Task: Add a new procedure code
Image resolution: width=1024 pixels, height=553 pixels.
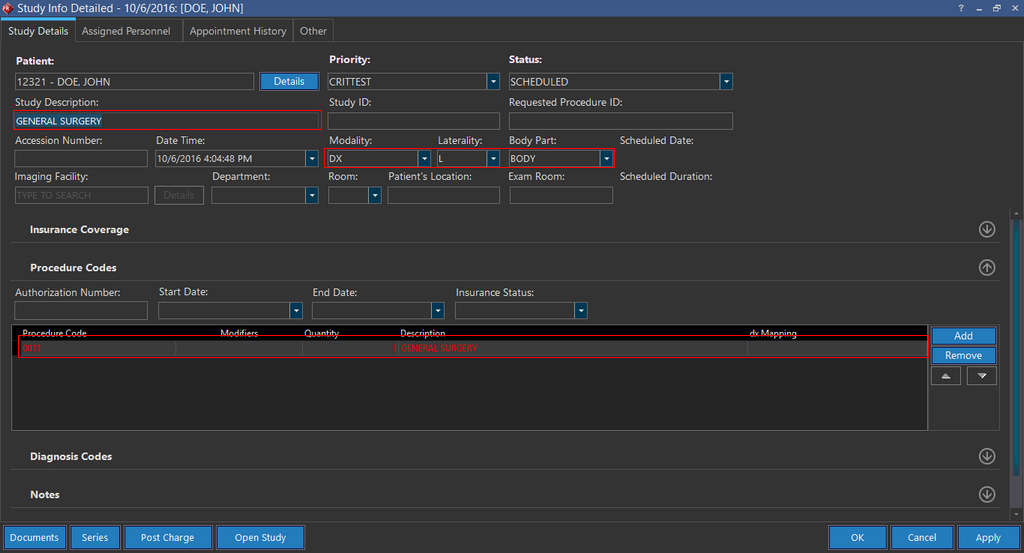Action: pos(963,336)
